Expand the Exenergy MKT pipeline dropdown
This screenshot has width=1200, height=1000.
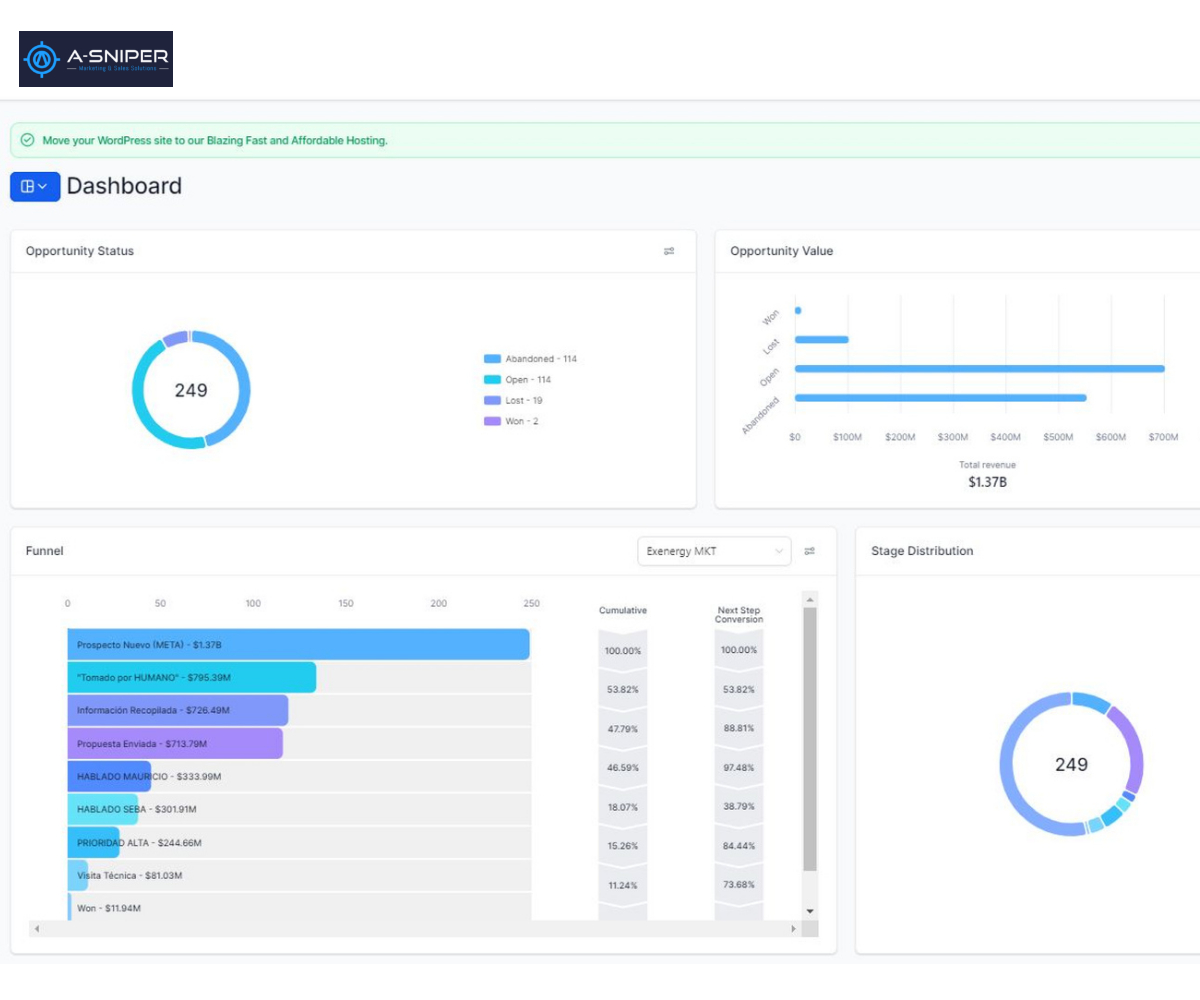point(714,551)
